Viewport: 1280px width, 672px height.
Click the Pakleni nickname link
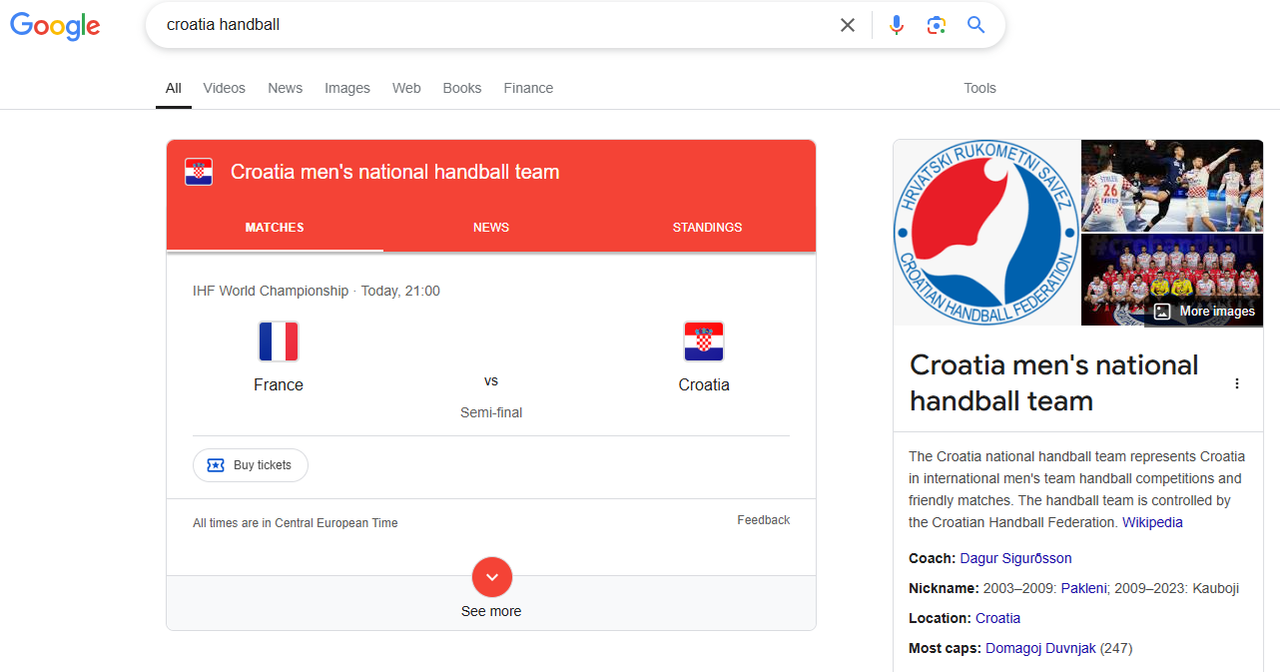(1084, 588)
